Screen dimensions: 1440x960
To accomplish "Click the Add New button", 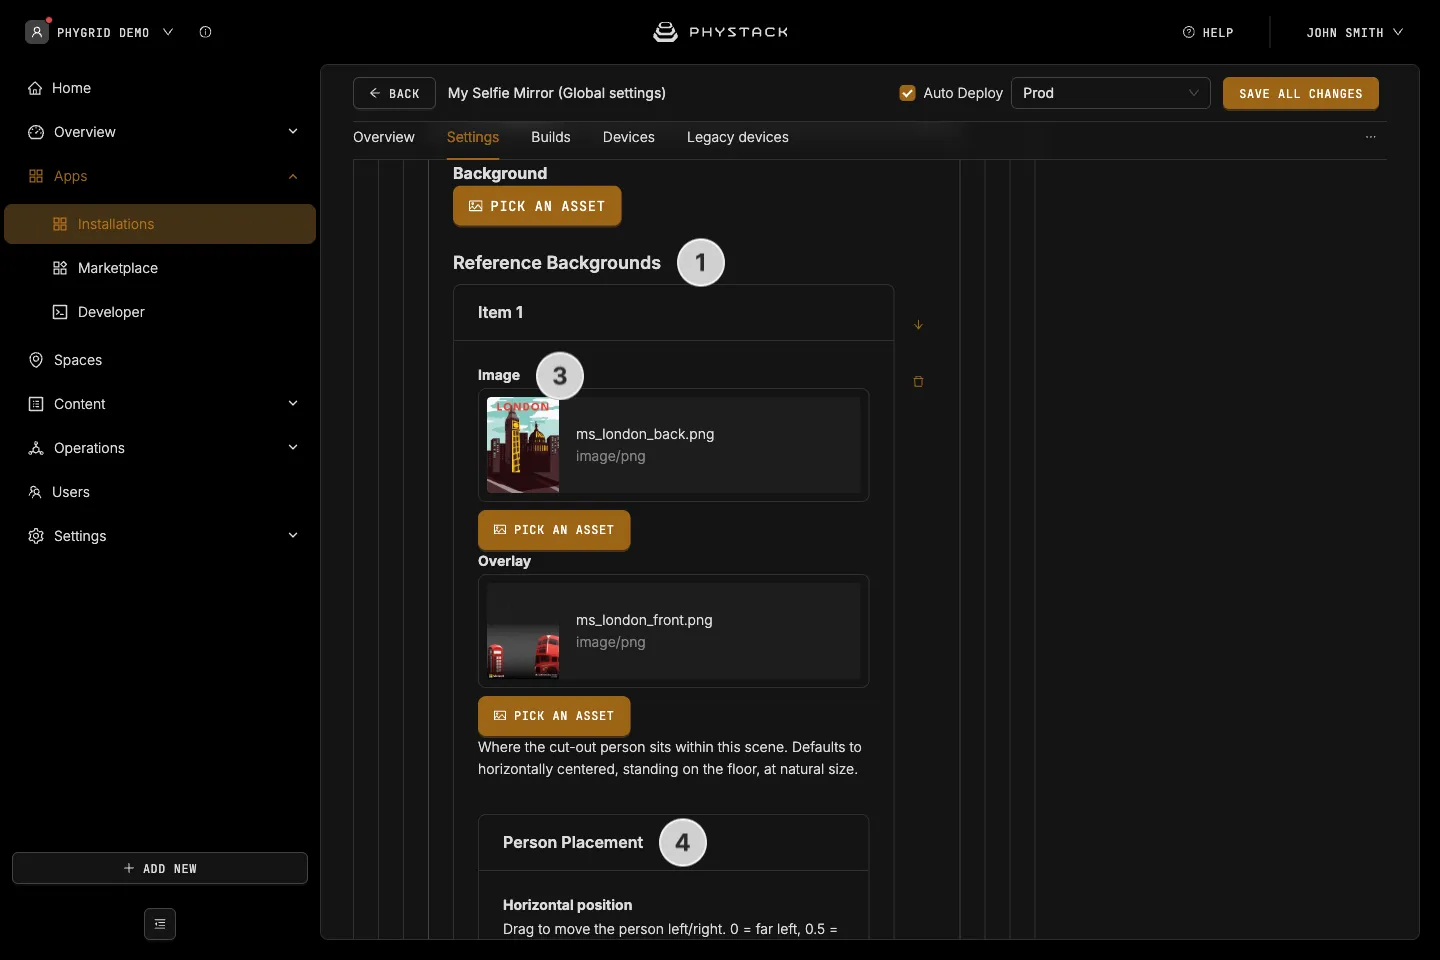I will (x=160, y=868).
